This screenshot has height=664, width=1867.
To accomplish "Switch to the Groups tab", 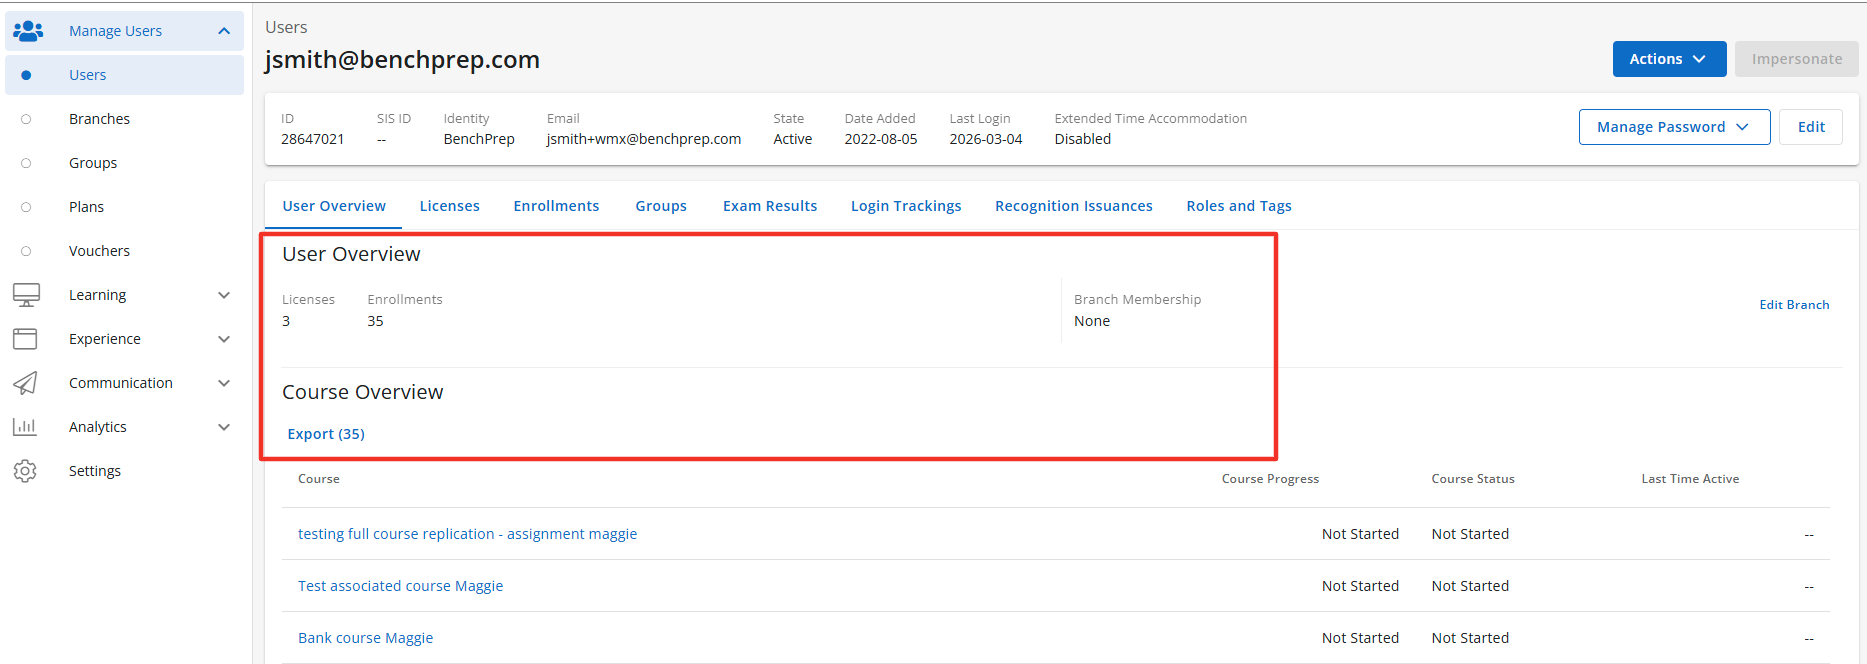I will (x=661, y=206).
